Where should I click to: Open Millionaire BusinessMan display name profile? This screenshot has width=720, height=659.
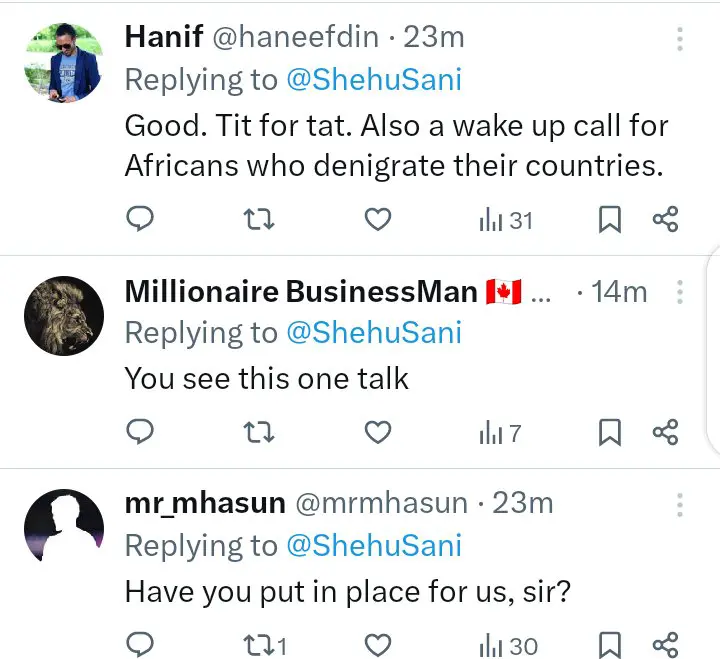click(300, 292)
